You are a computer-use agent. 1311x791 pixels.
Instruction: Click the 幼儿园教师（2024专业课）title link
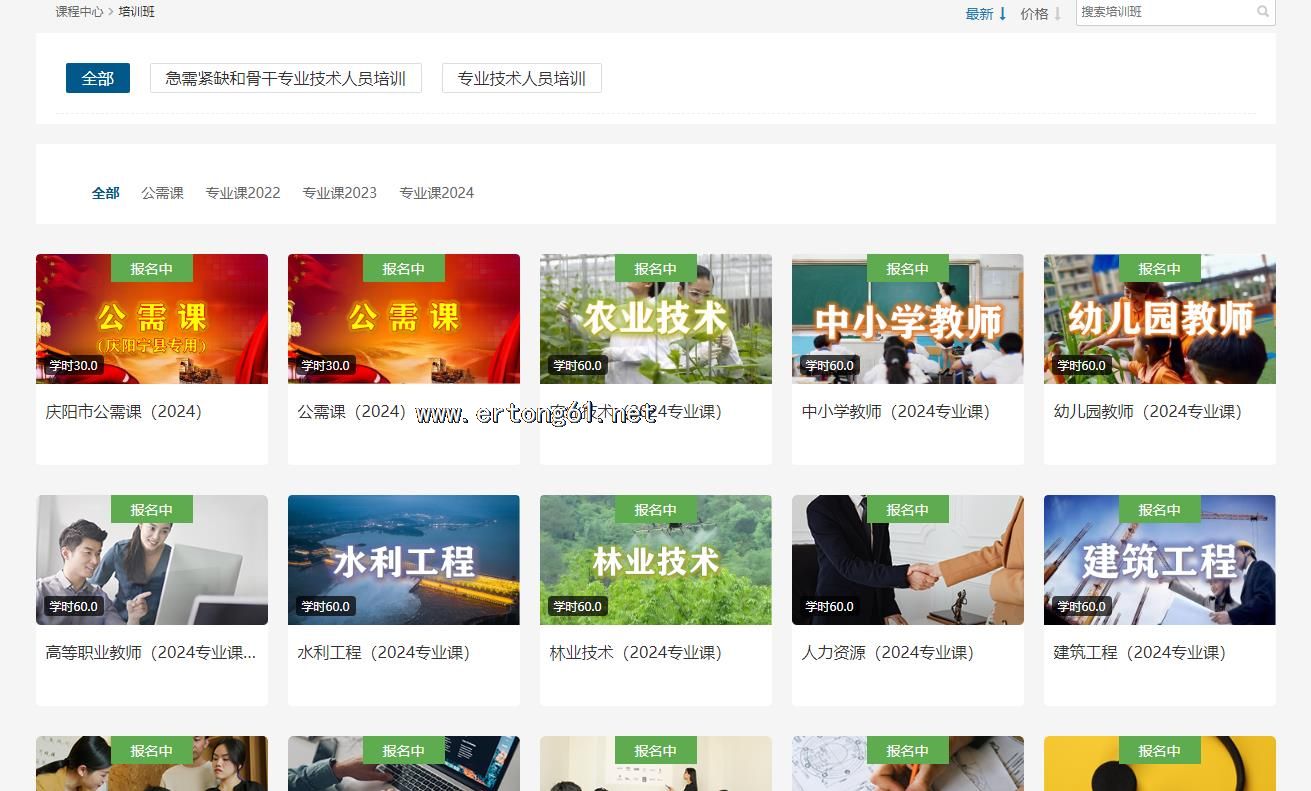(1147, 411)
